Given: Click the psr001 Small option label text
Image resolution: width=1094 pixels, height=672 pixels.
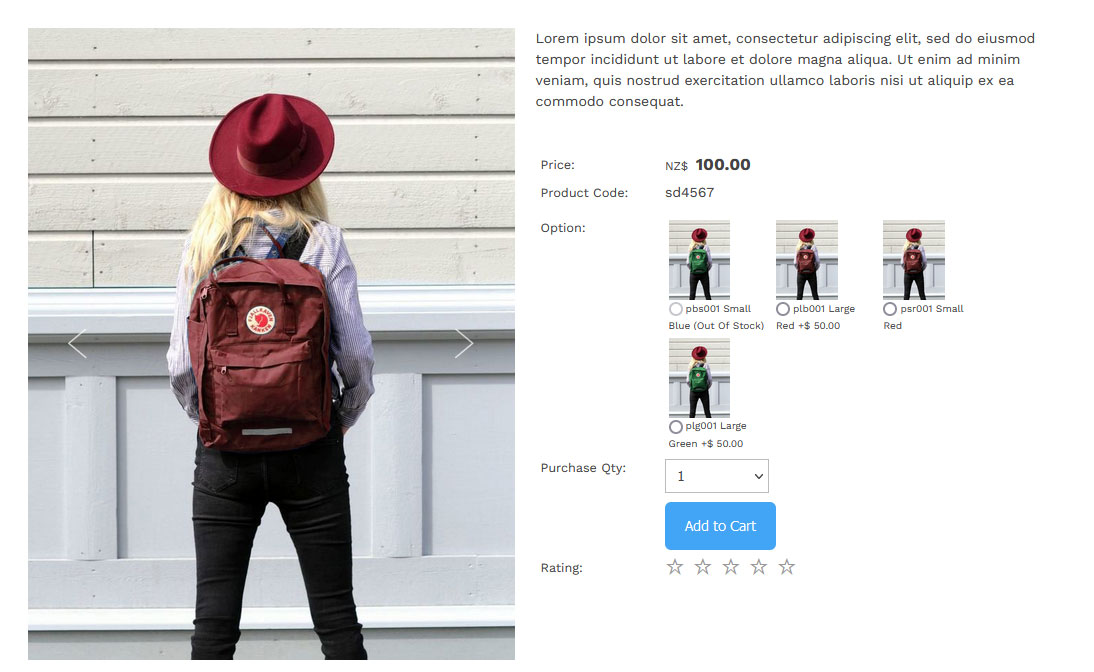Looking at the screenshot, I should (931, 309).
